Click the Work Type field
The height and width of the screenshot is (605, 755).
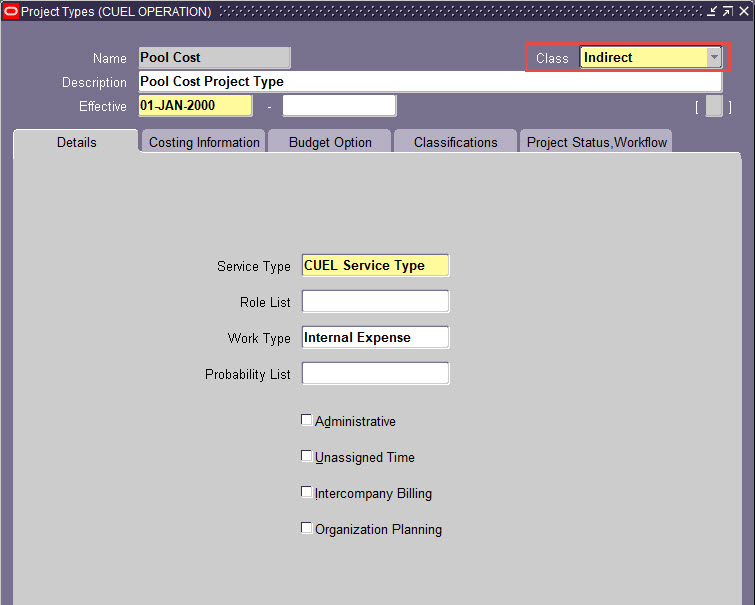tap(376, 337)
